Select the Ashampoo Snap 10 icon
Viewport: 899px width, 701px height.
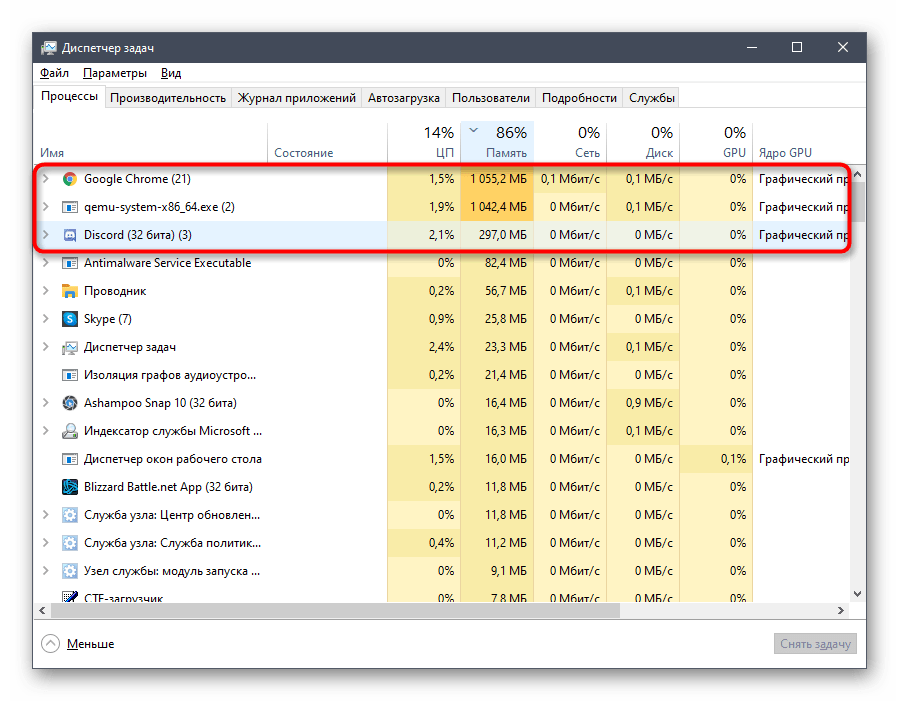(70, 403)
